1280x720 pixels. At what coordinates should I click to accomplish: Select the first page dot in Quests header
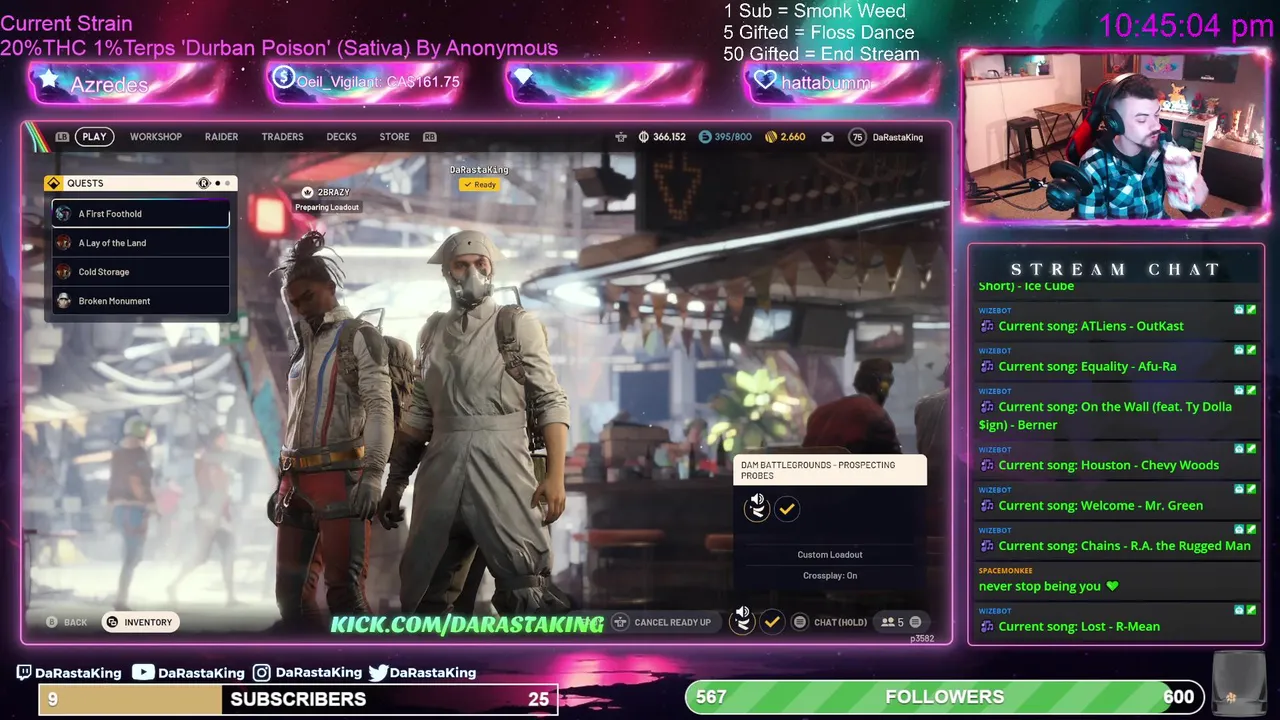[218, 183]
